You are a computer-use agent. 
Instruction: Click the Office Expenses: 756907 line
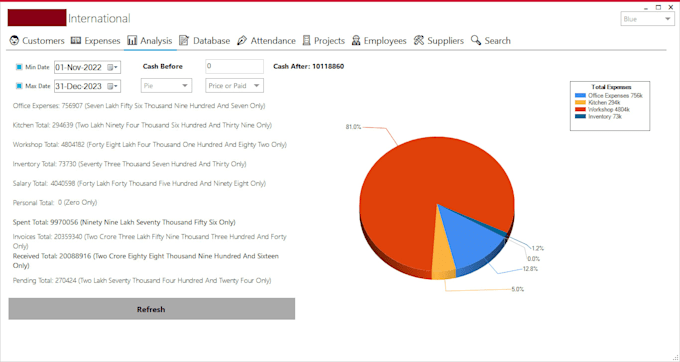139,106
